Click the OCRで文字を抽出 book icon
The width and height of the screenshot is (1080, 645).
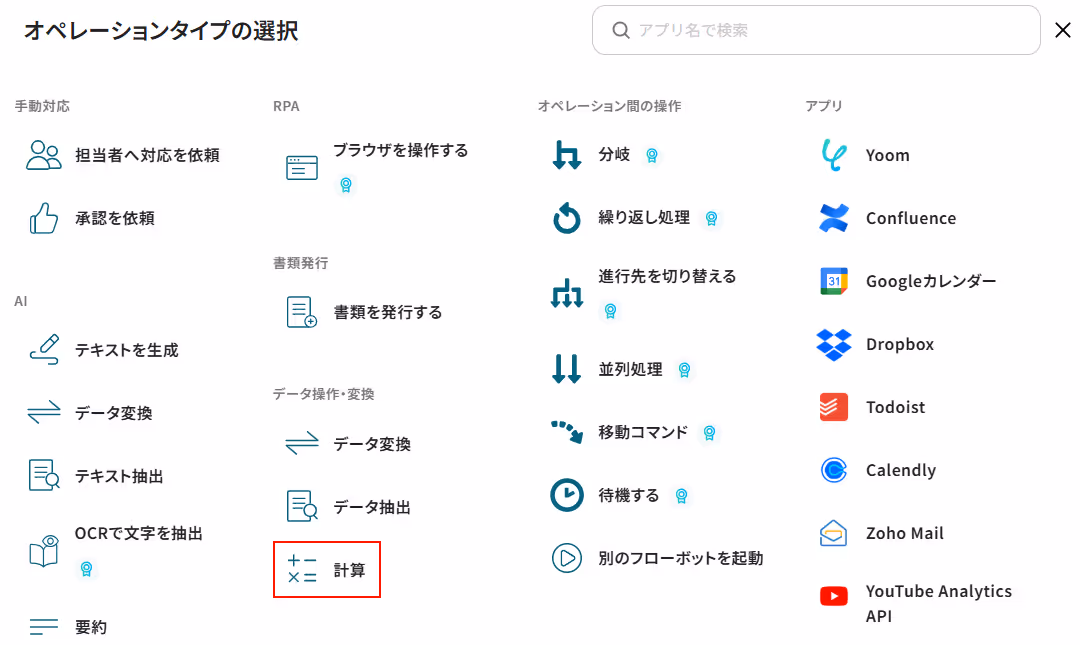43,551
